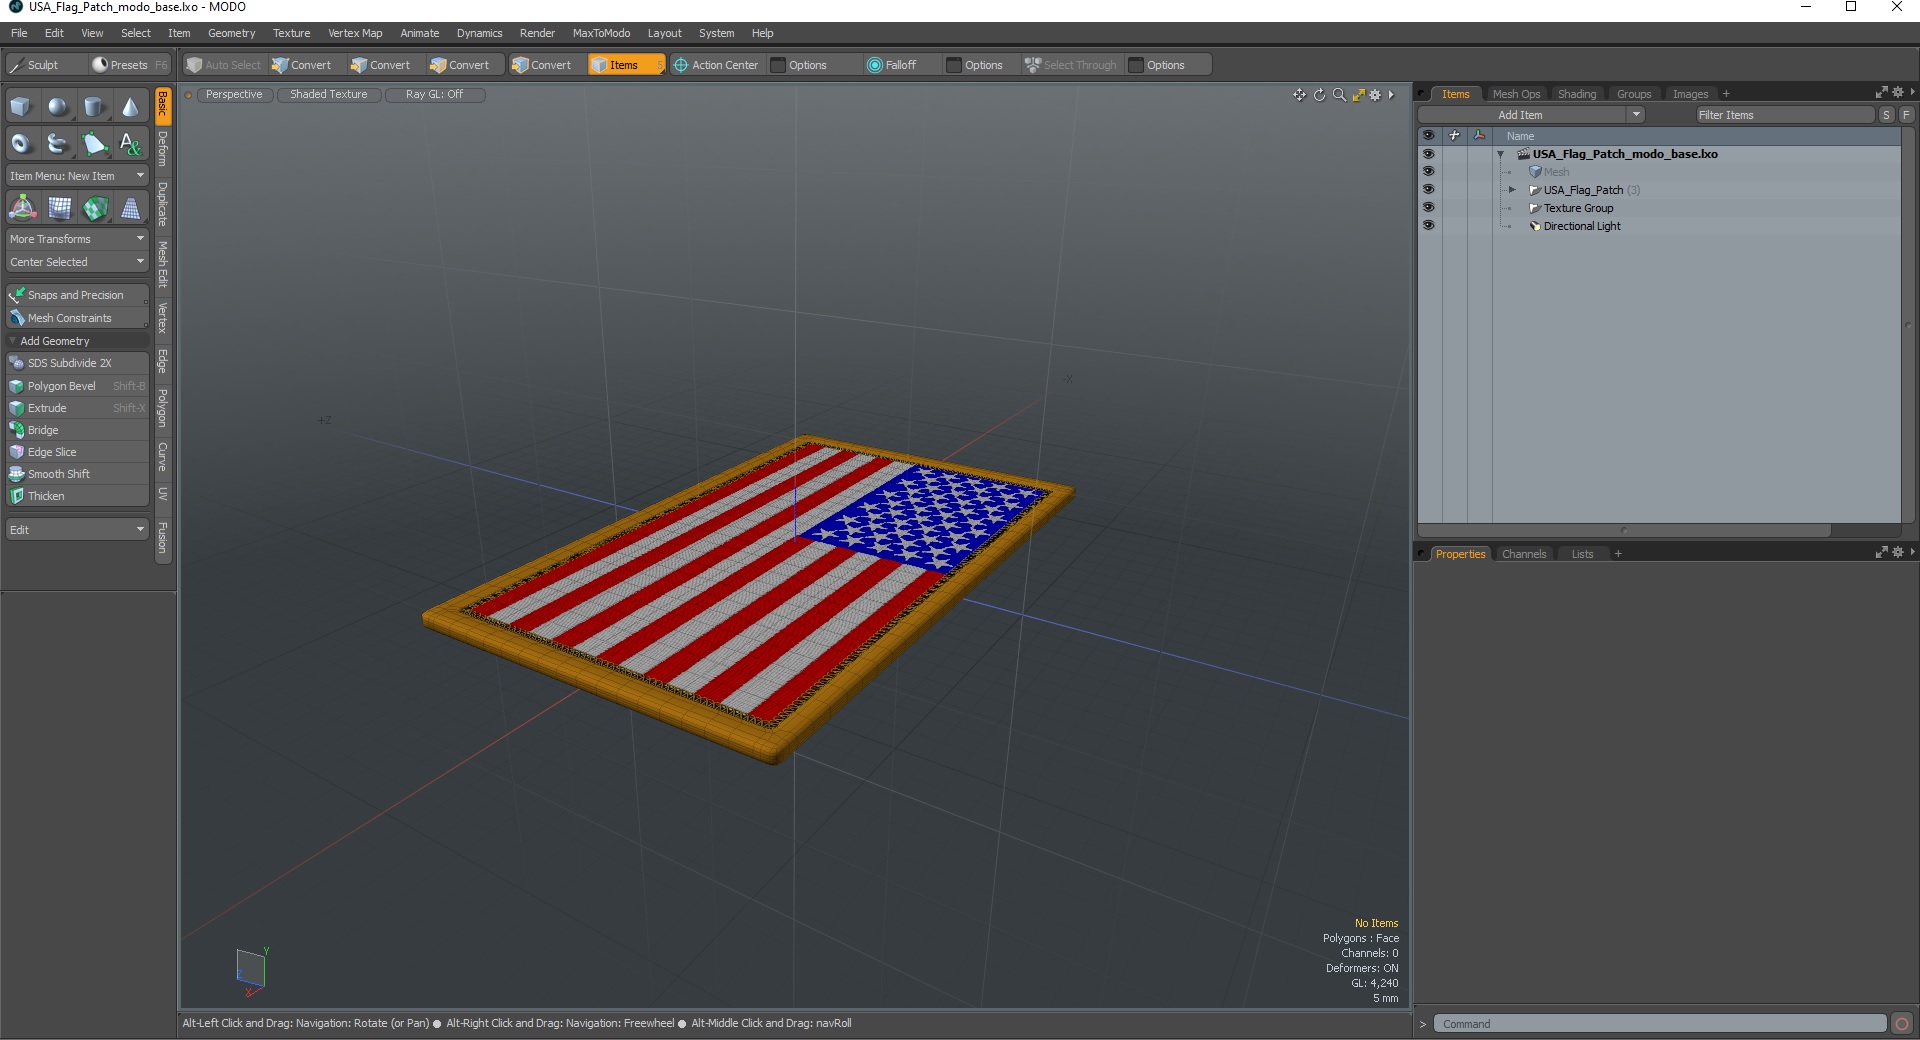Hide the USA_Flag_Patch group
Image resolution: width=1920 pixels, height=1040 pixels.
click(1428, 190)
